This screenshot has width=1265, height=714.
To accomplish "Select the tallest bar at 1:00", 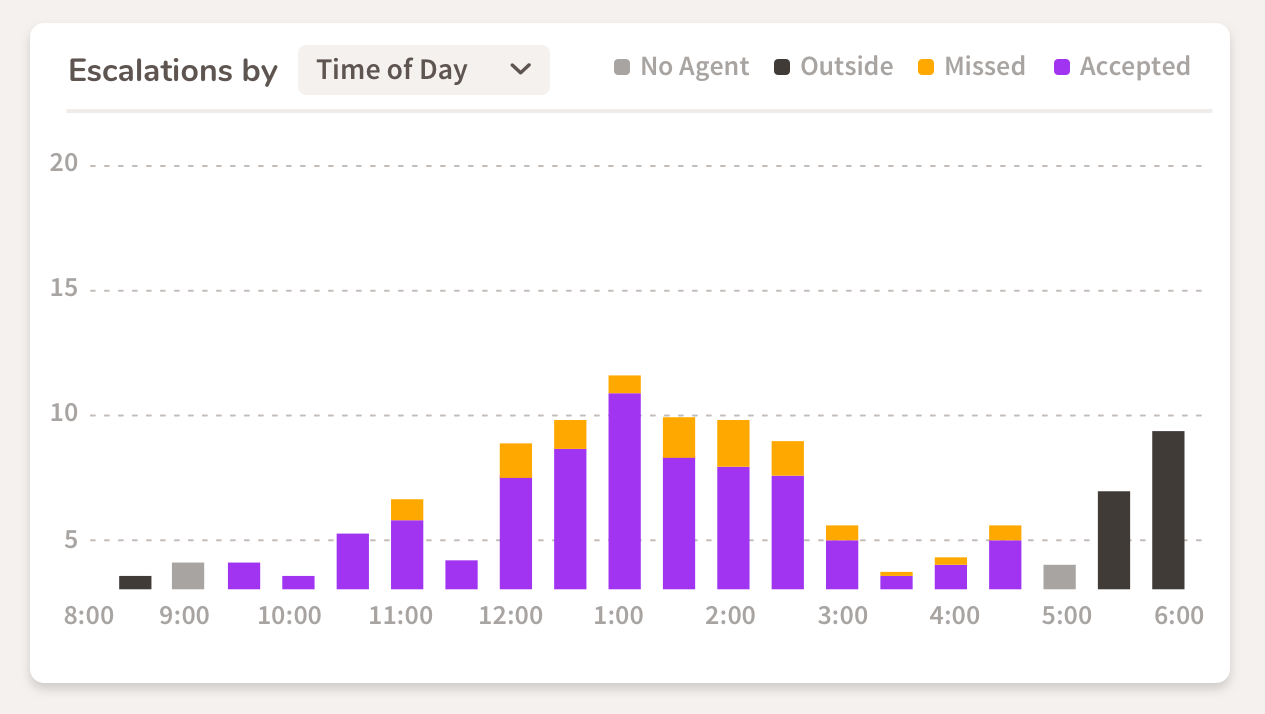I will 622,480.
